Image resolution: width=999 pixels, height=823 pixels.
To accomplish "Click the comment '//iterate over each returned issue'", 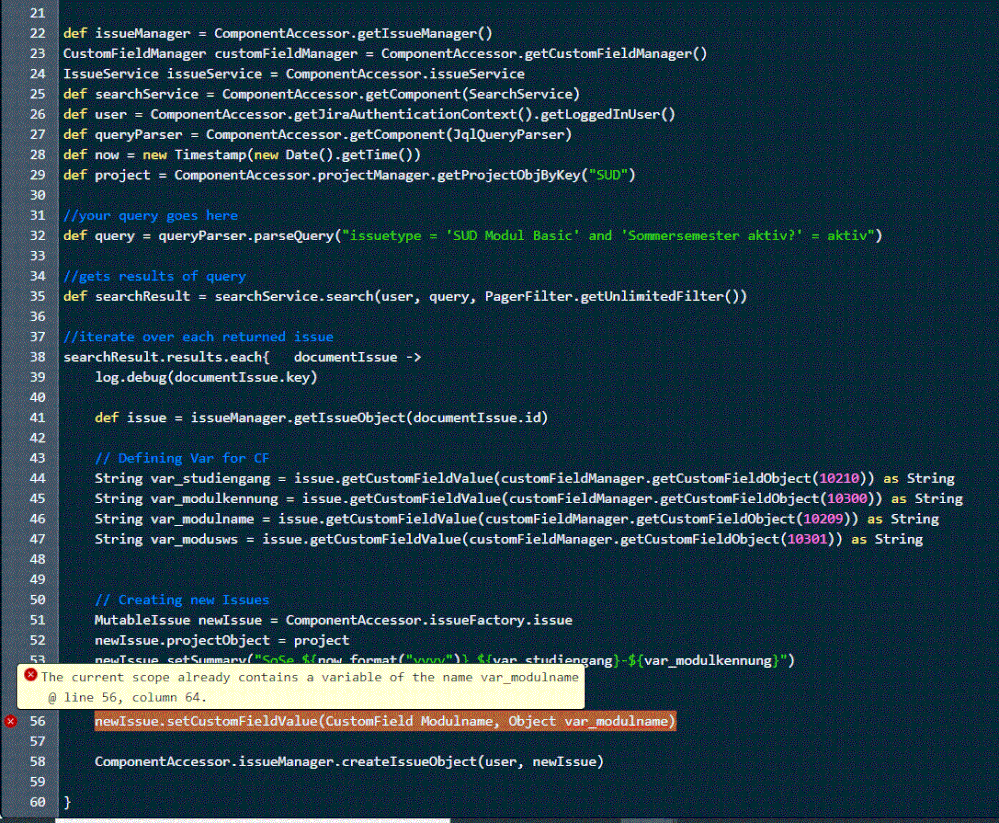I will [x=198, y=336].
